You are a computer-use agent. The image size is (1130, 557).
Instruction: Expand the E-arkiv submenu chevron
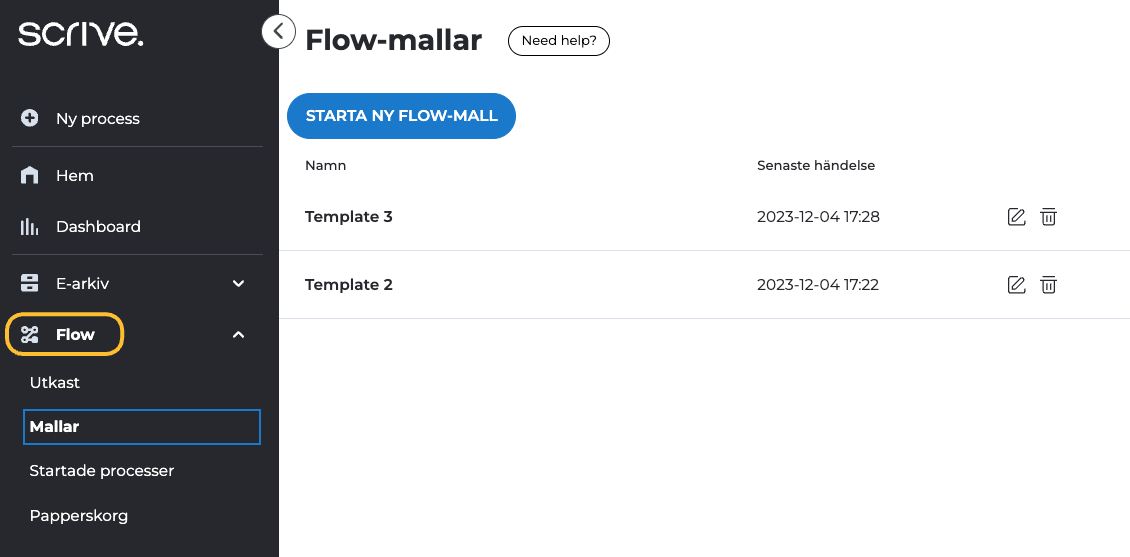click(x=239, y=284)
